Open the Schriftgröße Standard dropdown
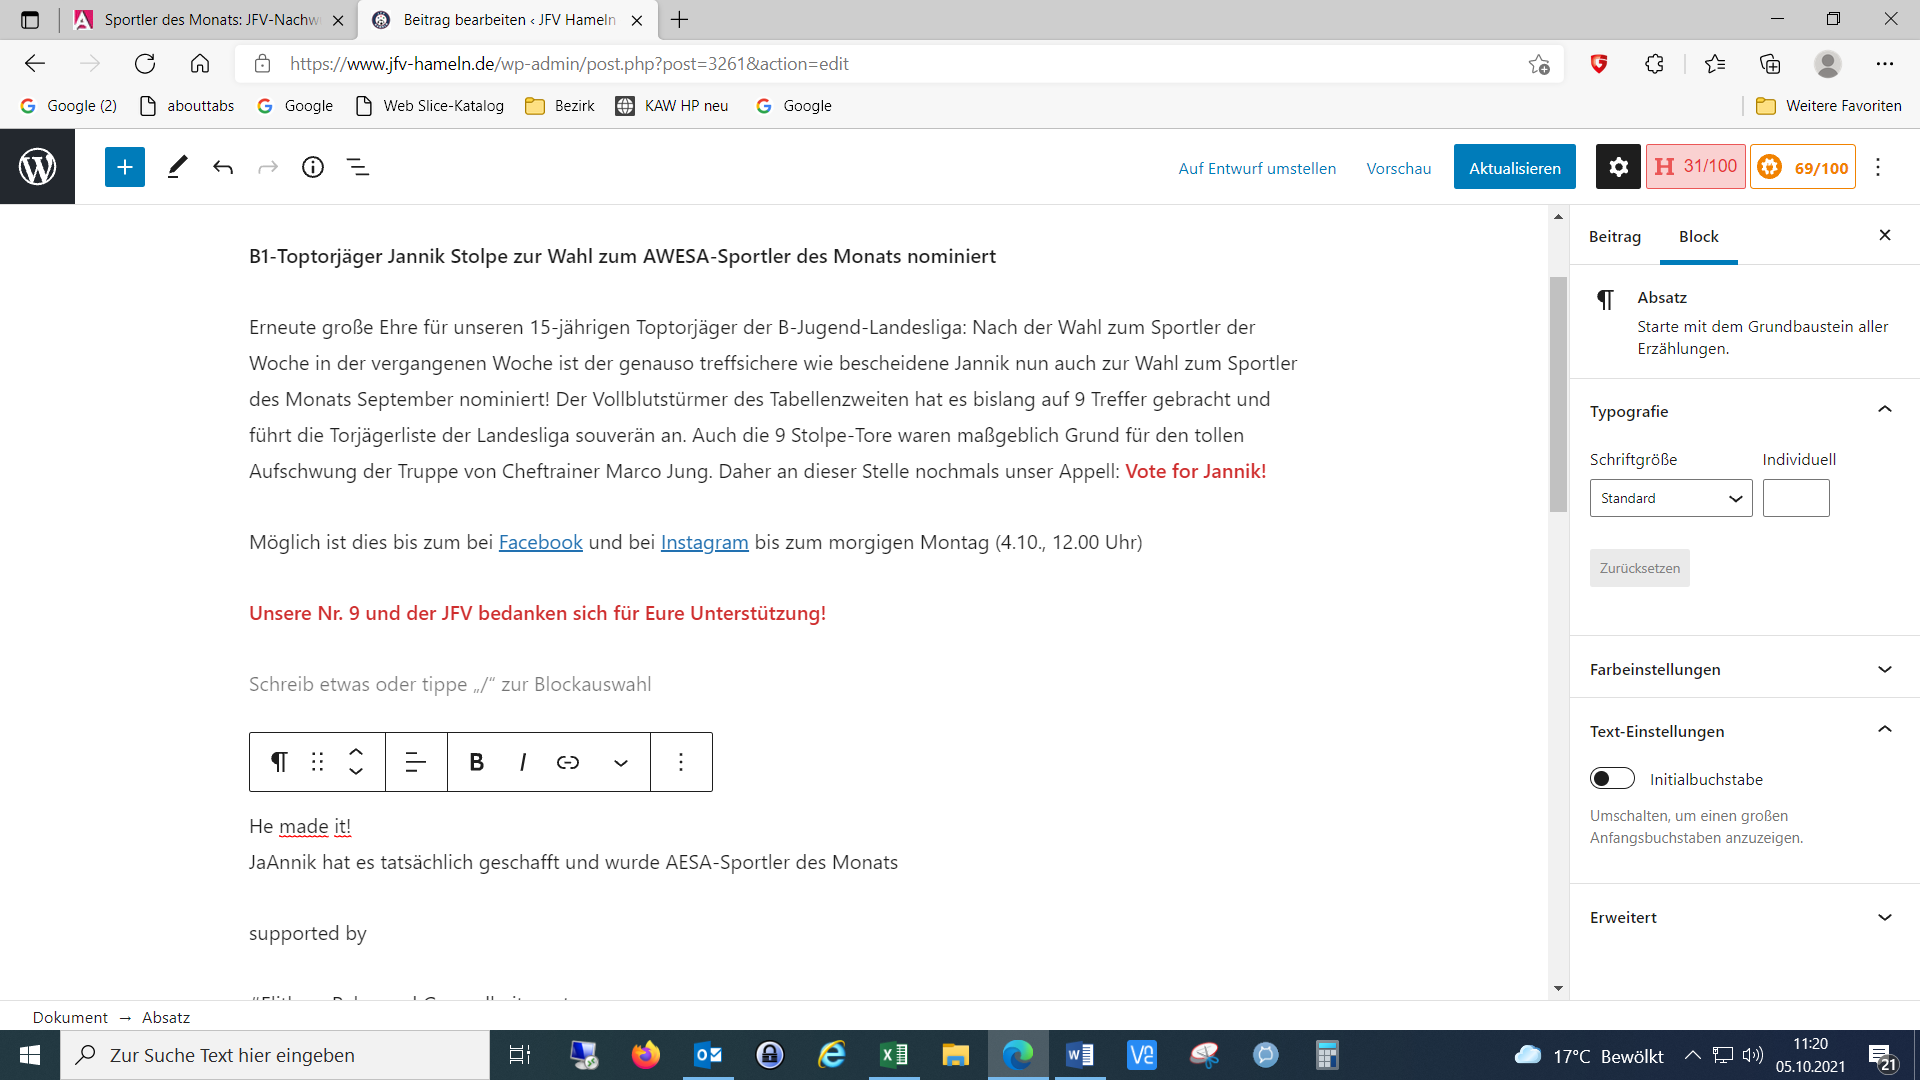 point(1670,498)
